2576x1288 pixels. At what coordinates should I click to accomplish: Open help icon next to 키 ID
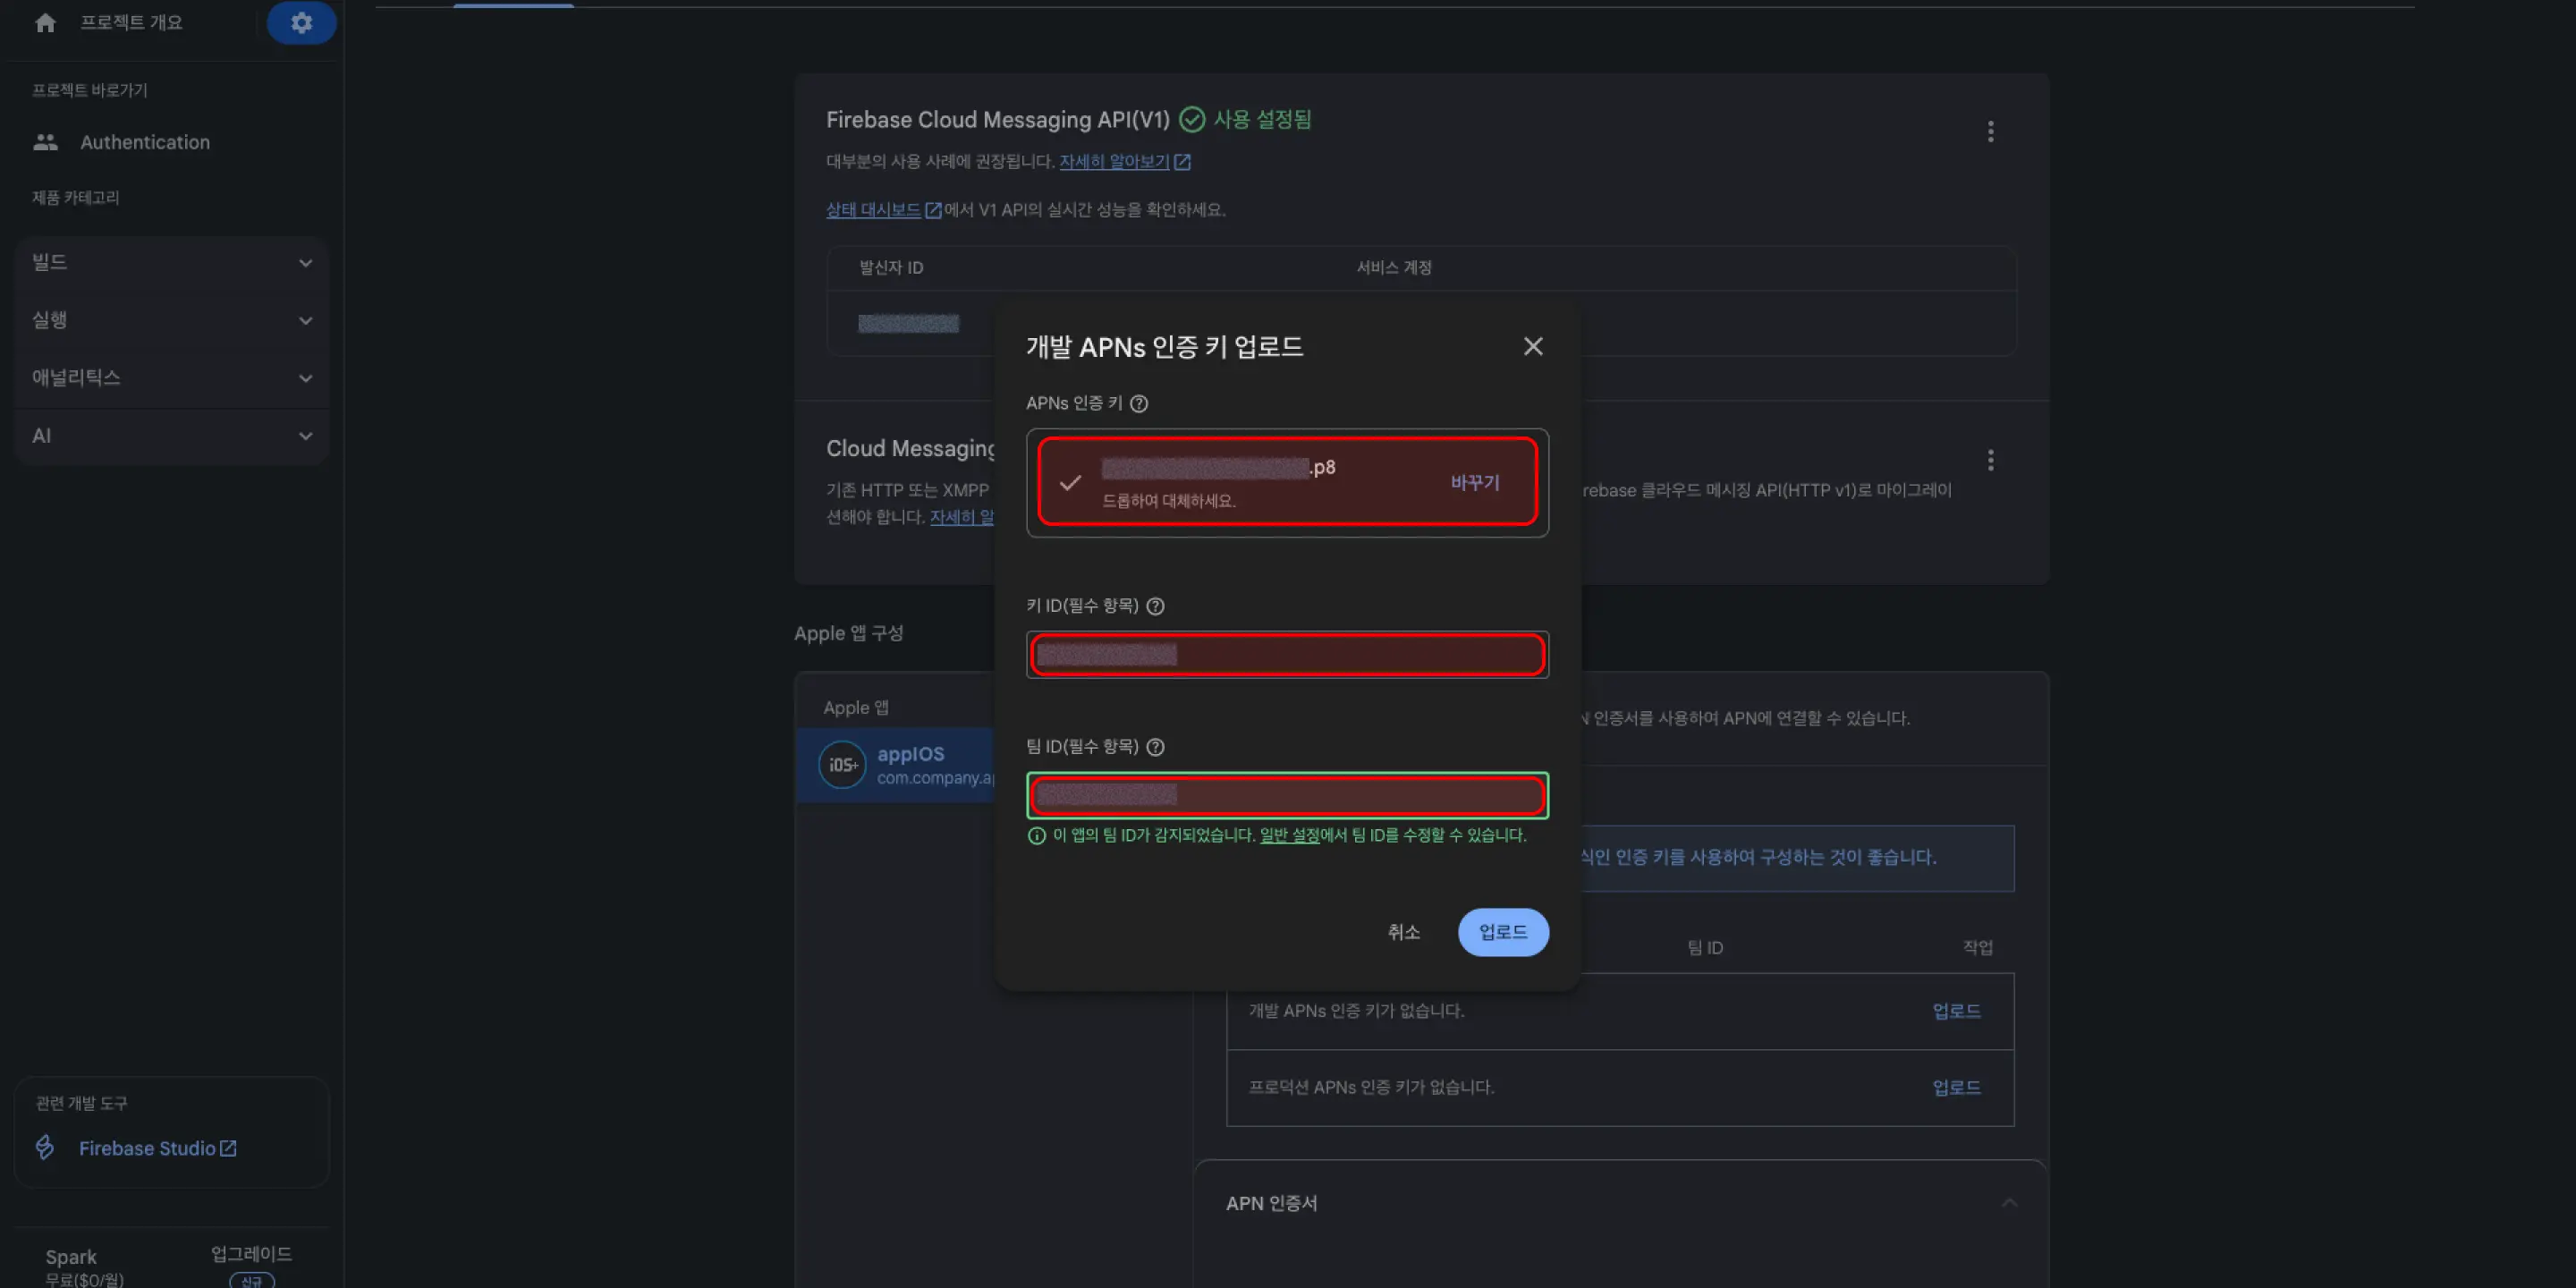tap(1155, 606)
